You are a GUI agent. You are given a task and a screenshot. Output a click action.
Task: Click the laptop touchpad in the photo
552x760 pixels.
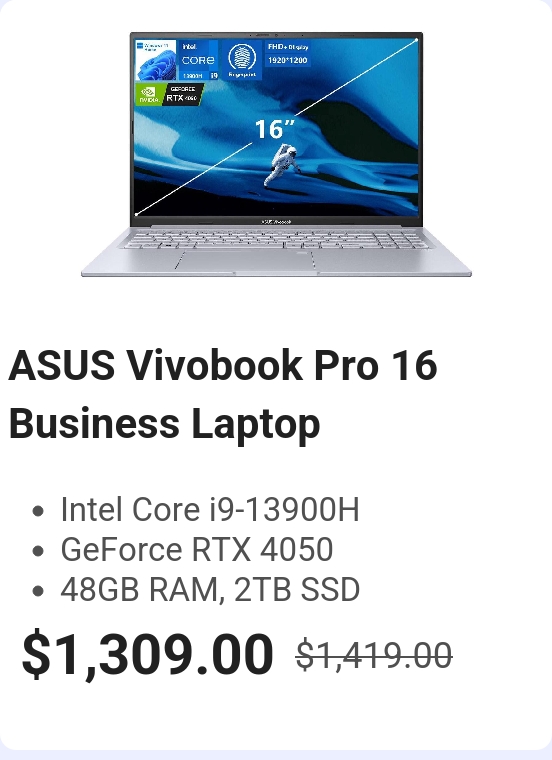click(x=247, y=261)
